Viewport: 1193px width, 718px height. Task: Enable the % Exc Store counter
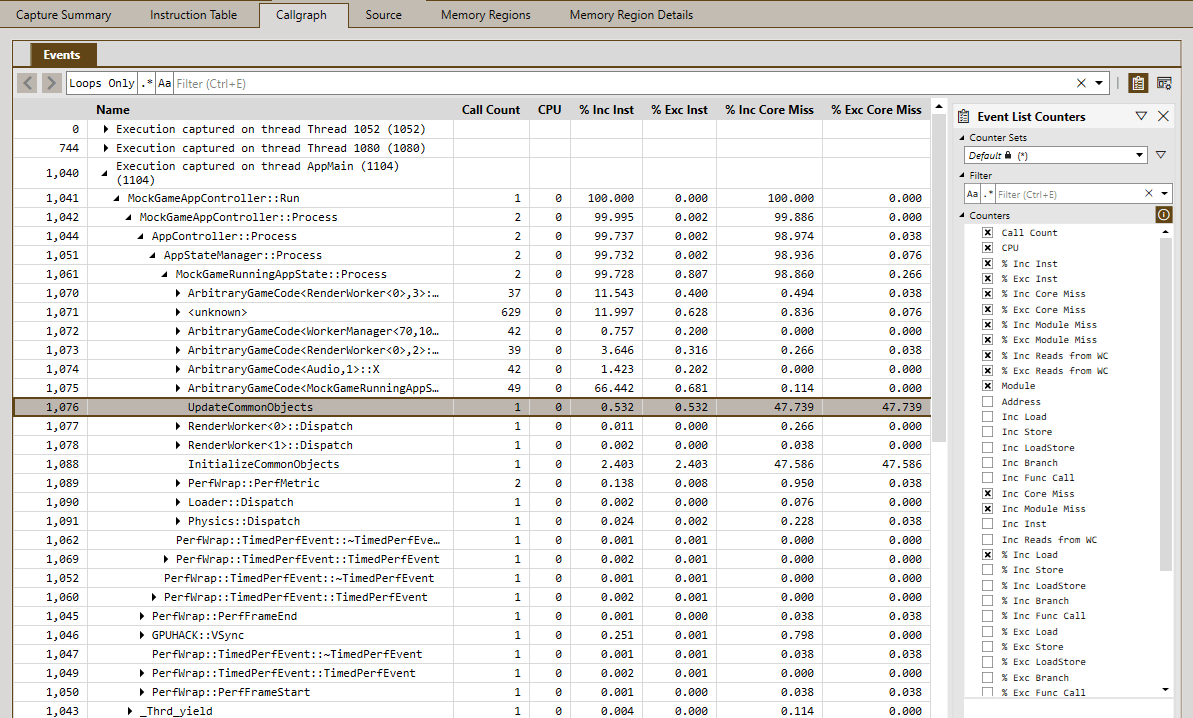click(x=988, y=647)
